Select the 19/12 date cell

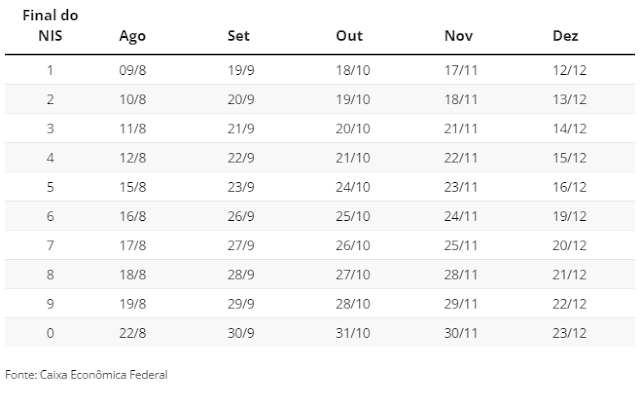coord(569,216)
